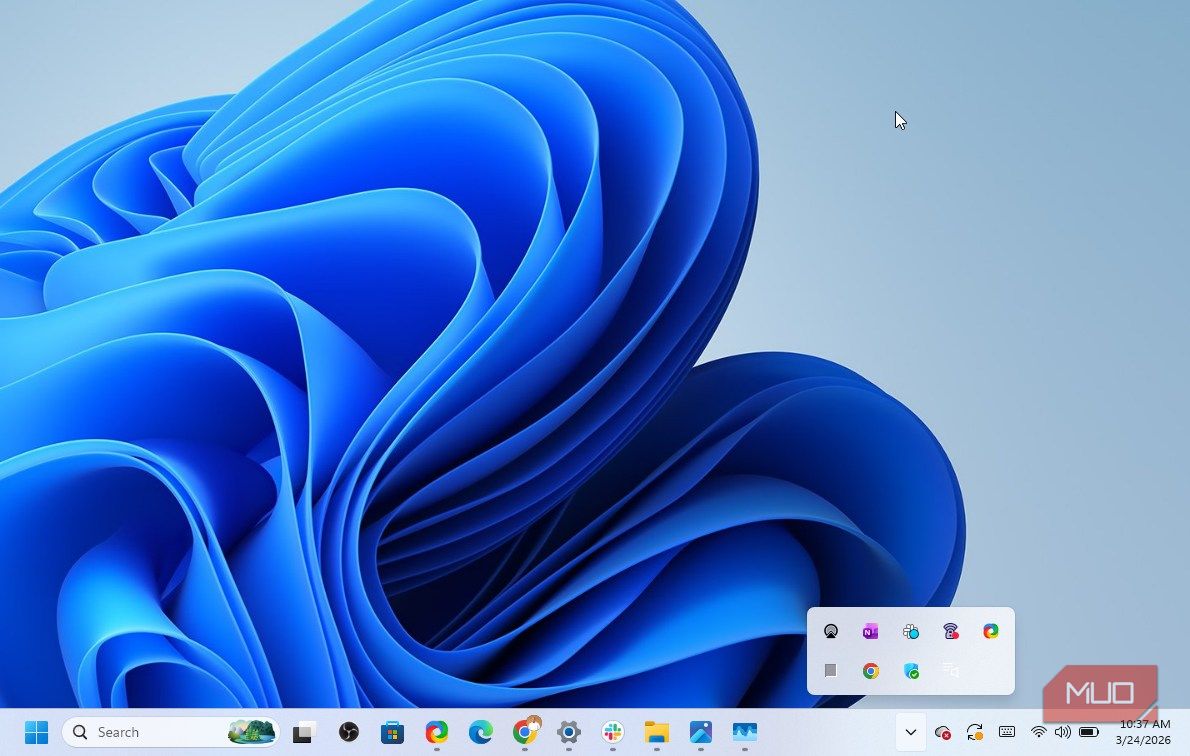Collapse the hidden icons tray chevron
The image size is (1190, 756).
pyautogui.click(x=911, y=732)
